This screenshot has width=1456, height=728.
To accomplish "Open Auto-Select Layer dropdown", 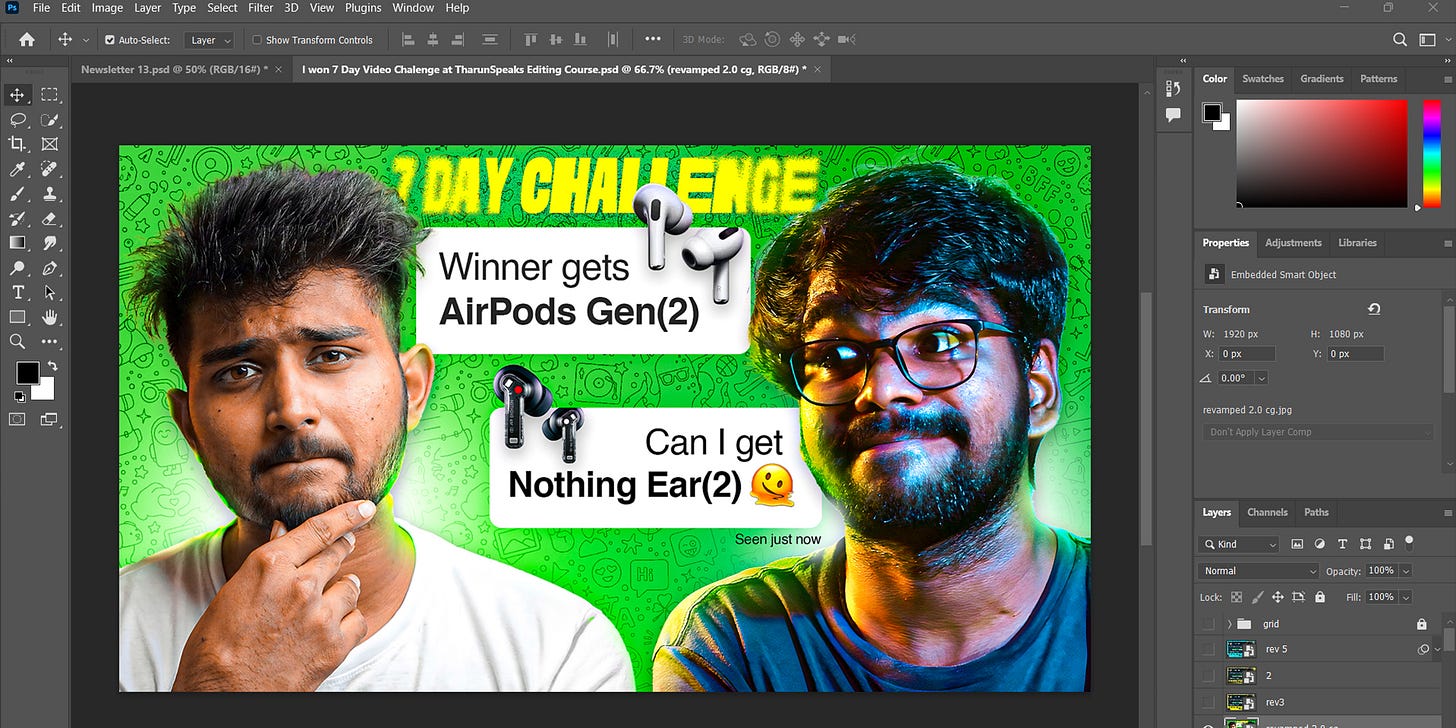I will (210, 40).
